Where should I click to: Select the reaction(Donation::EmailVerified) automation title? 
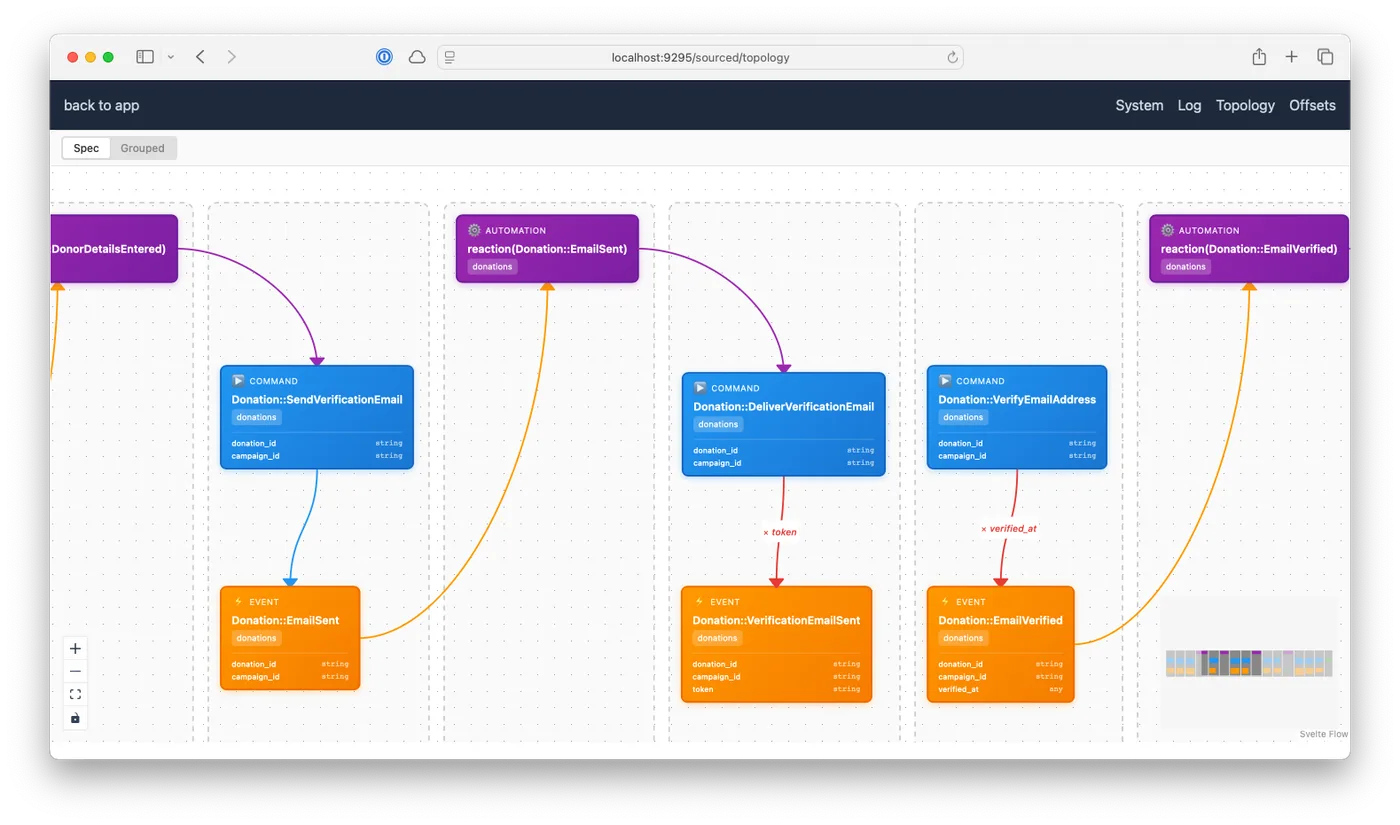pyautogui.click(x=1249, y=249)
